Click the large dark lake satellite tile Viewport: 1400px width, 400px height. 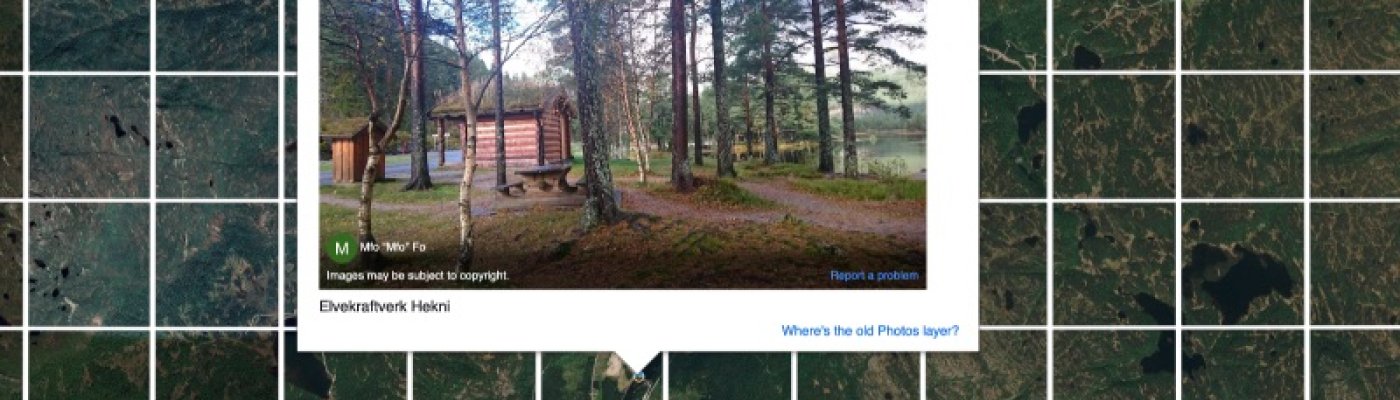[x=1242, y=263]
